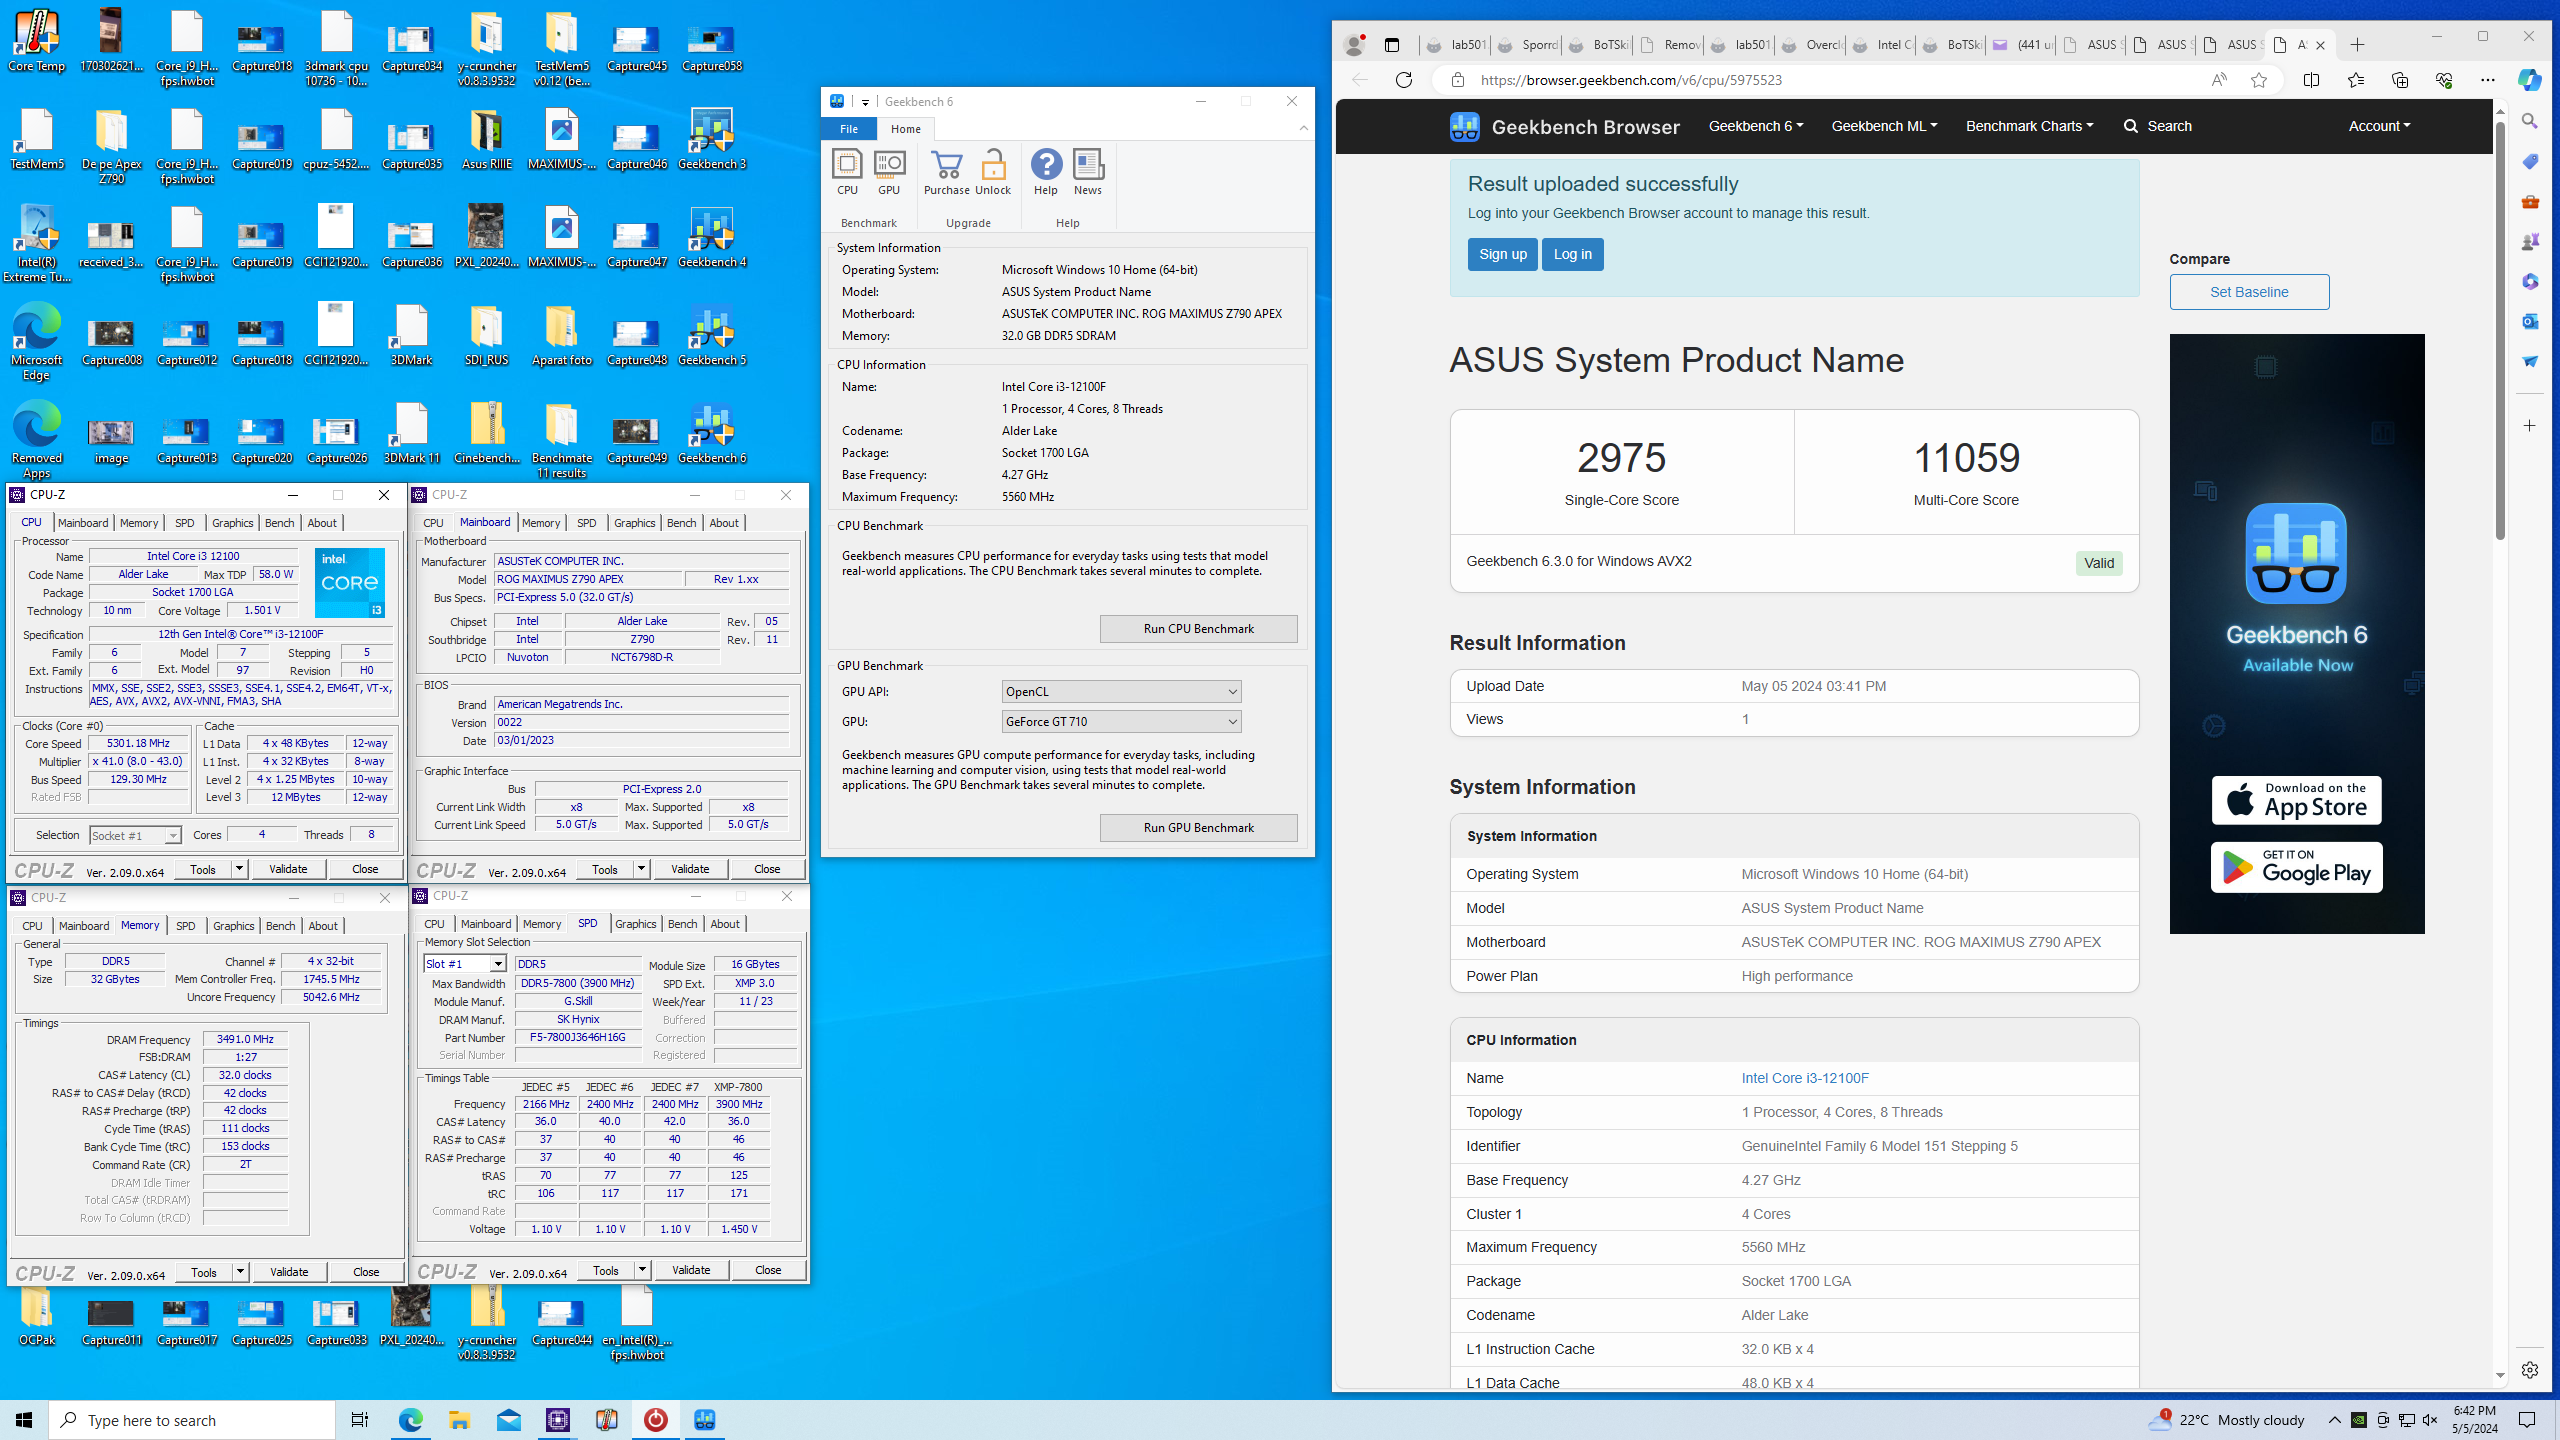Click Run GPU Benchmark button
The height and width of the screenshot is (1440, 2560).
coord(1198,828)
